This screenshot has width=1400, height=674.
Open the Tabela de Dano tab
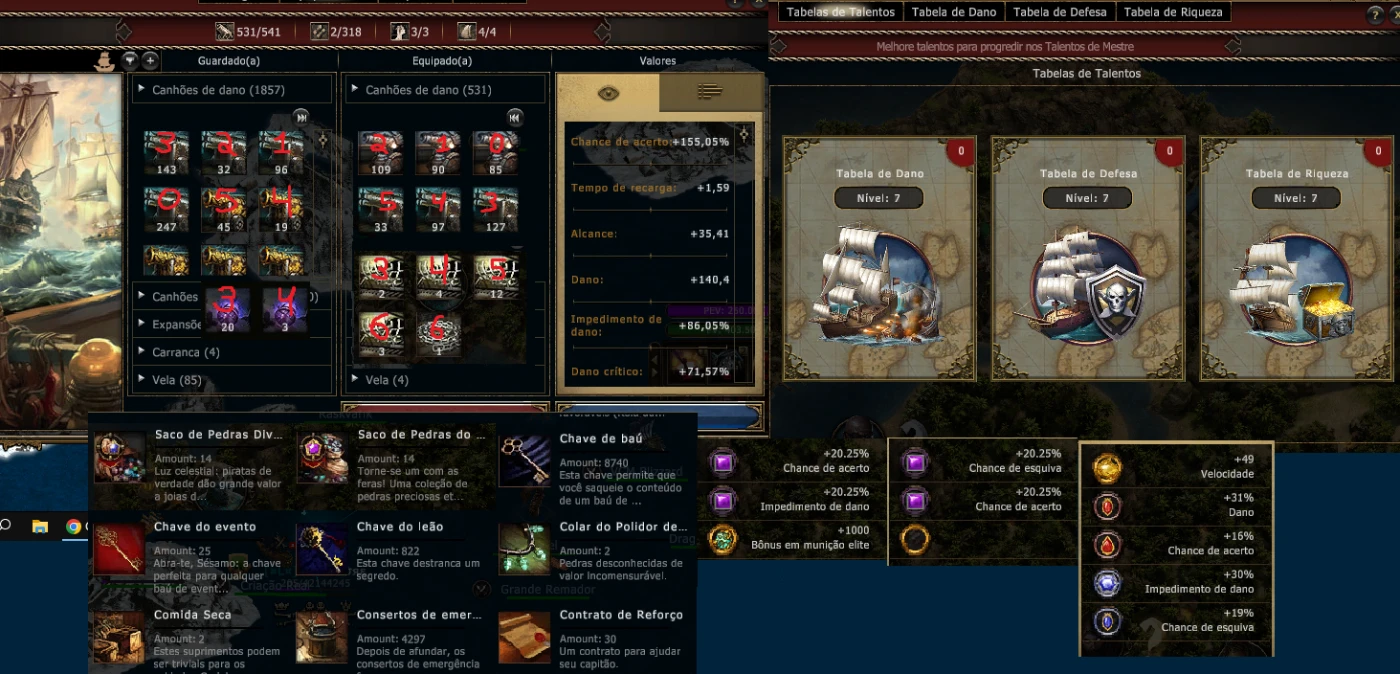click(x=953, y=12)
